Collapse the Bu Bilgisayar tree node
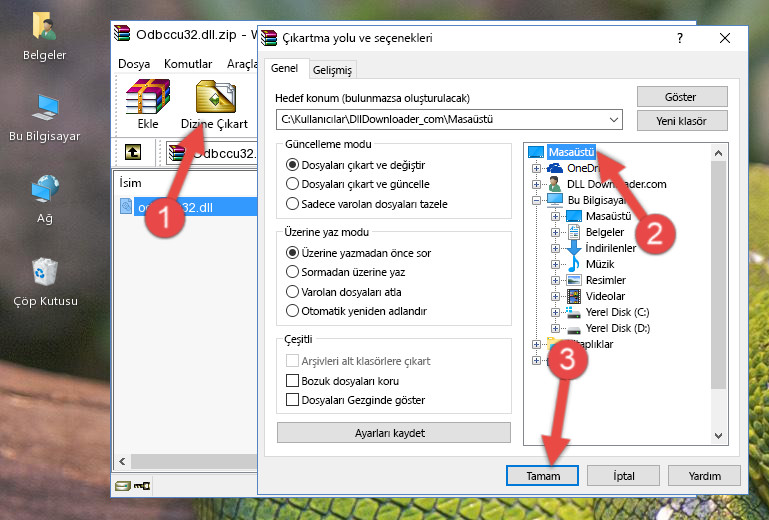 [x=536, y=200]
